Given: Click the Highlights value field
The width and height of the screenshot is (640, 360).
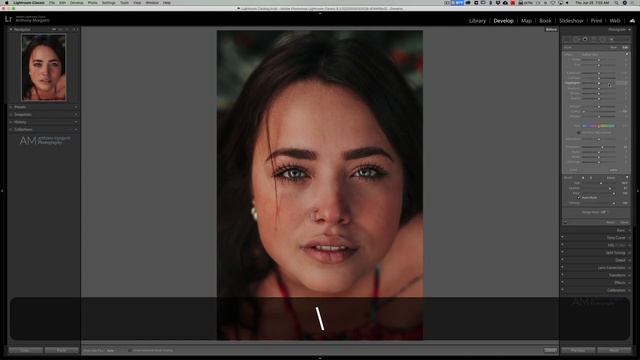Looking at the screenshot, I should [623, 83].
